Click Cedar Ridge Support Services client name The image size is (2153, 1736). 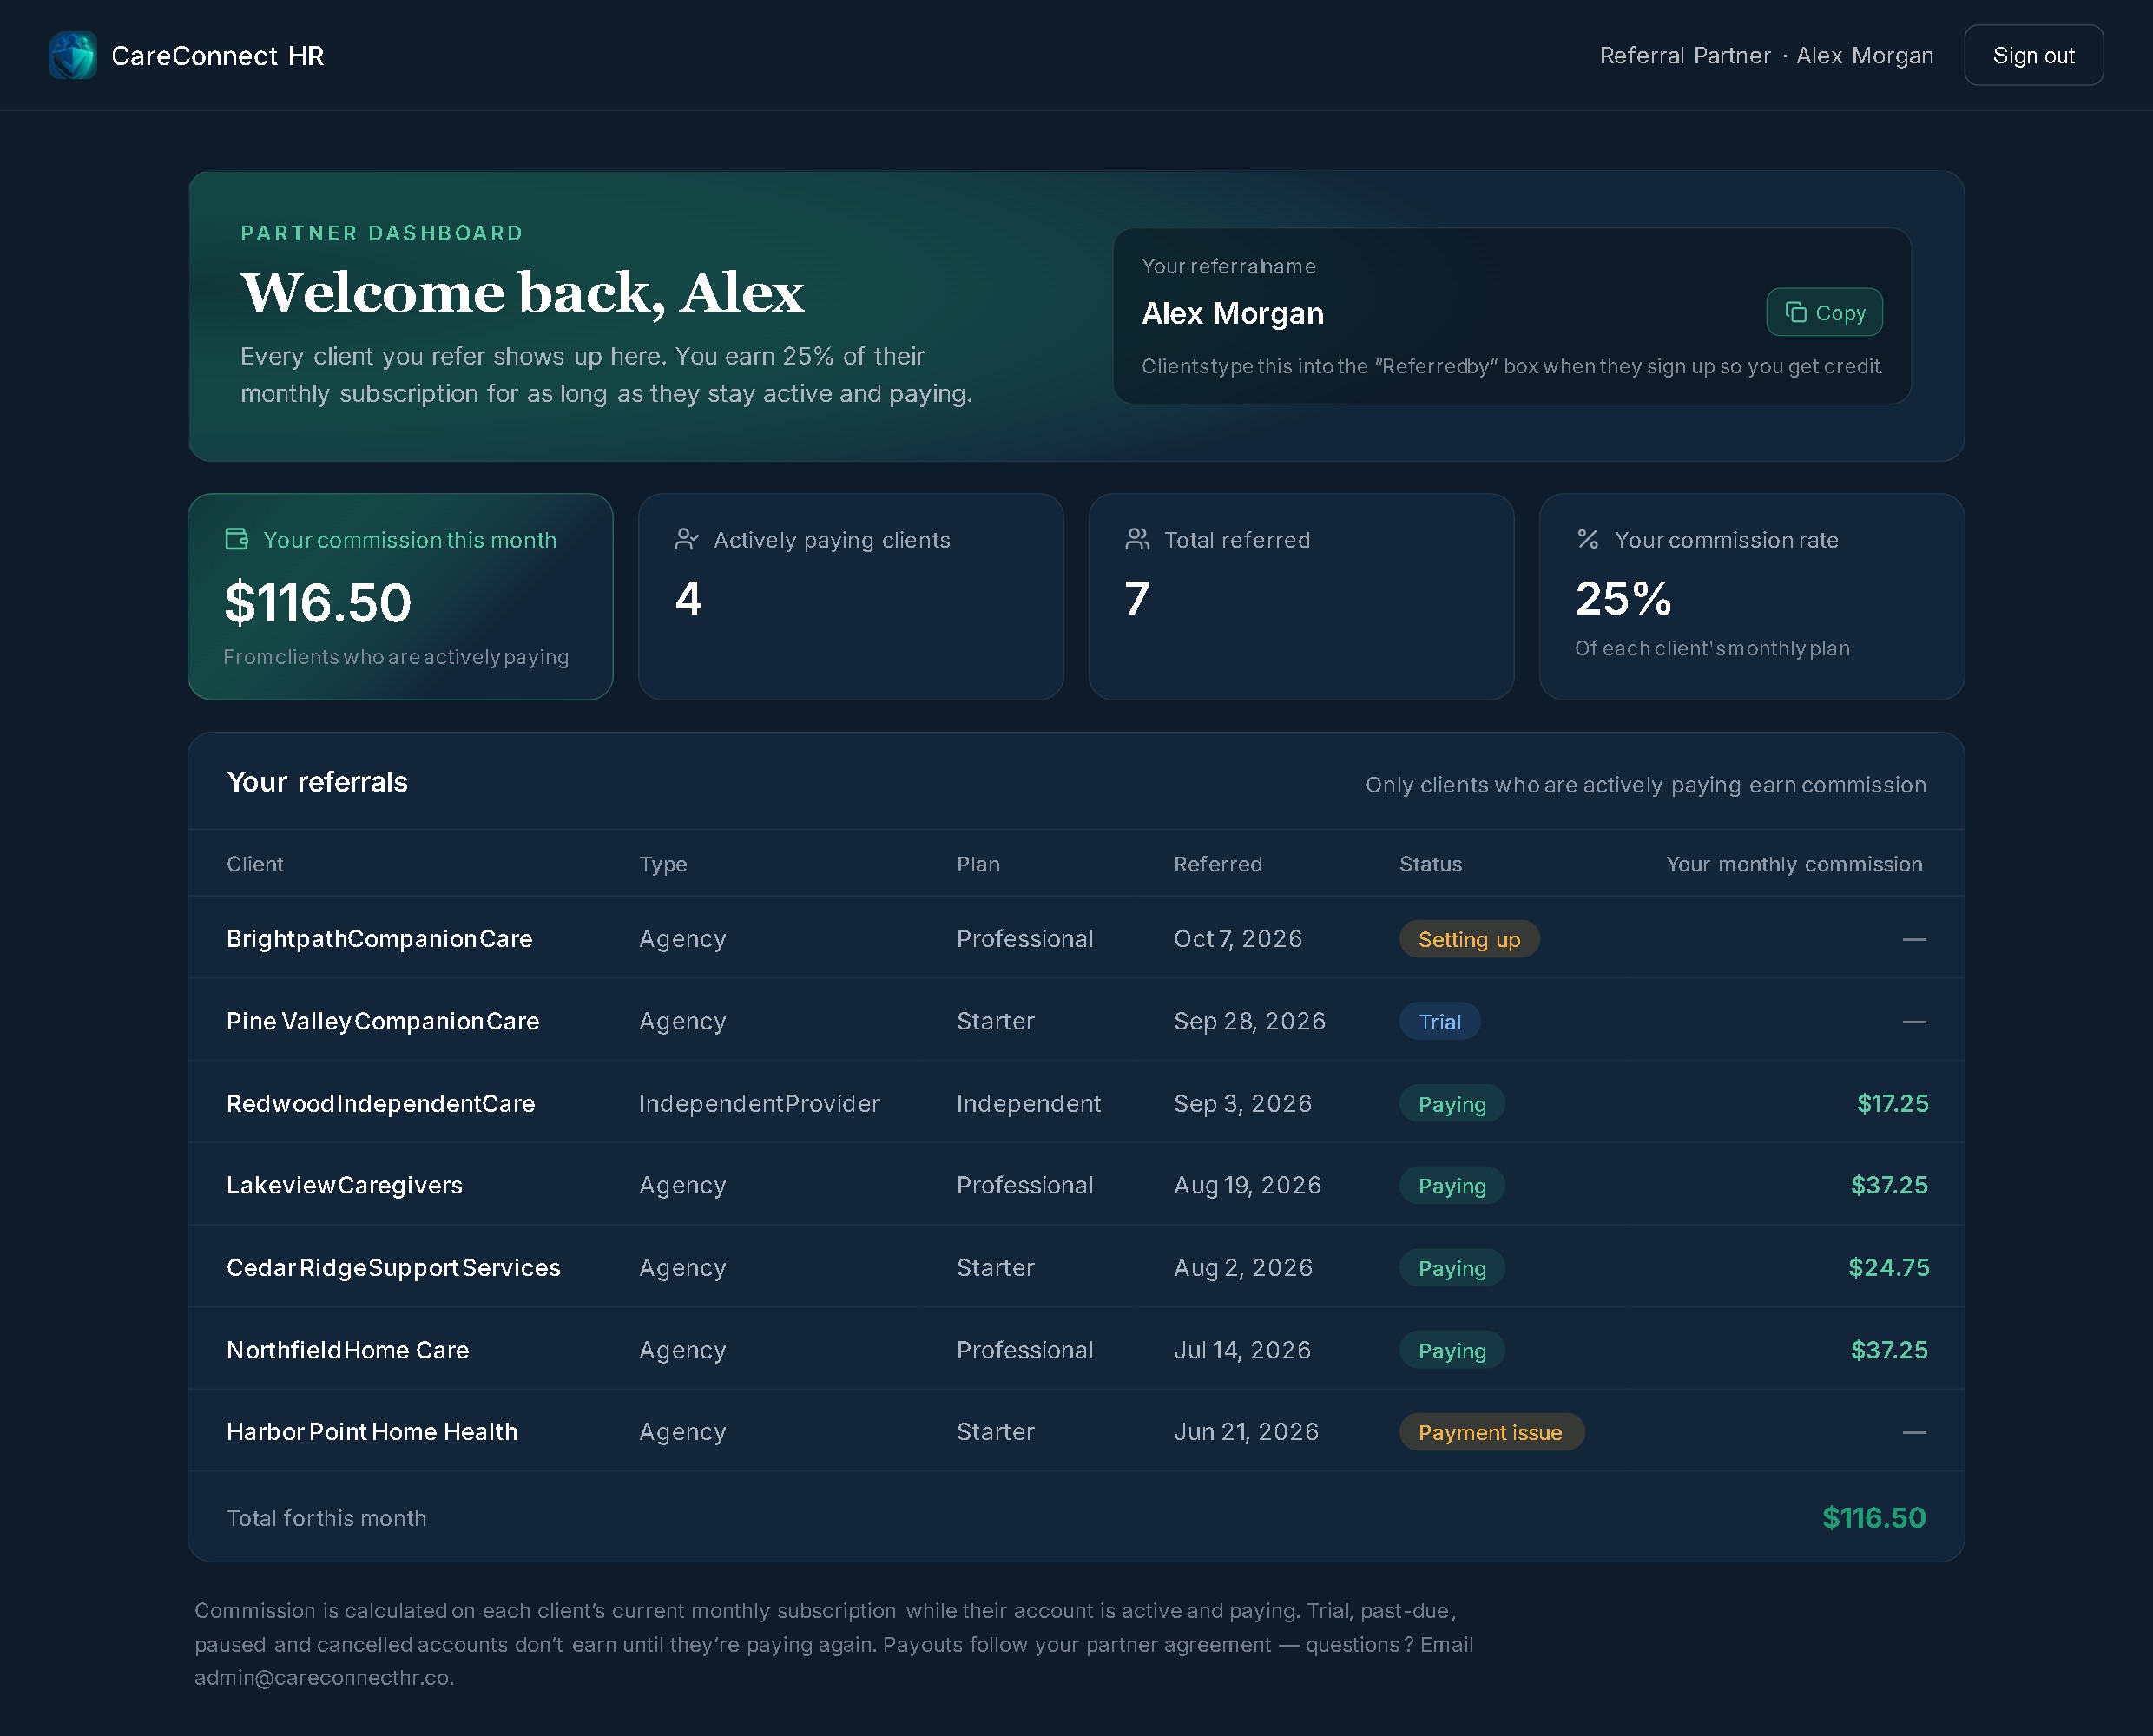[x=393, y=1267]
